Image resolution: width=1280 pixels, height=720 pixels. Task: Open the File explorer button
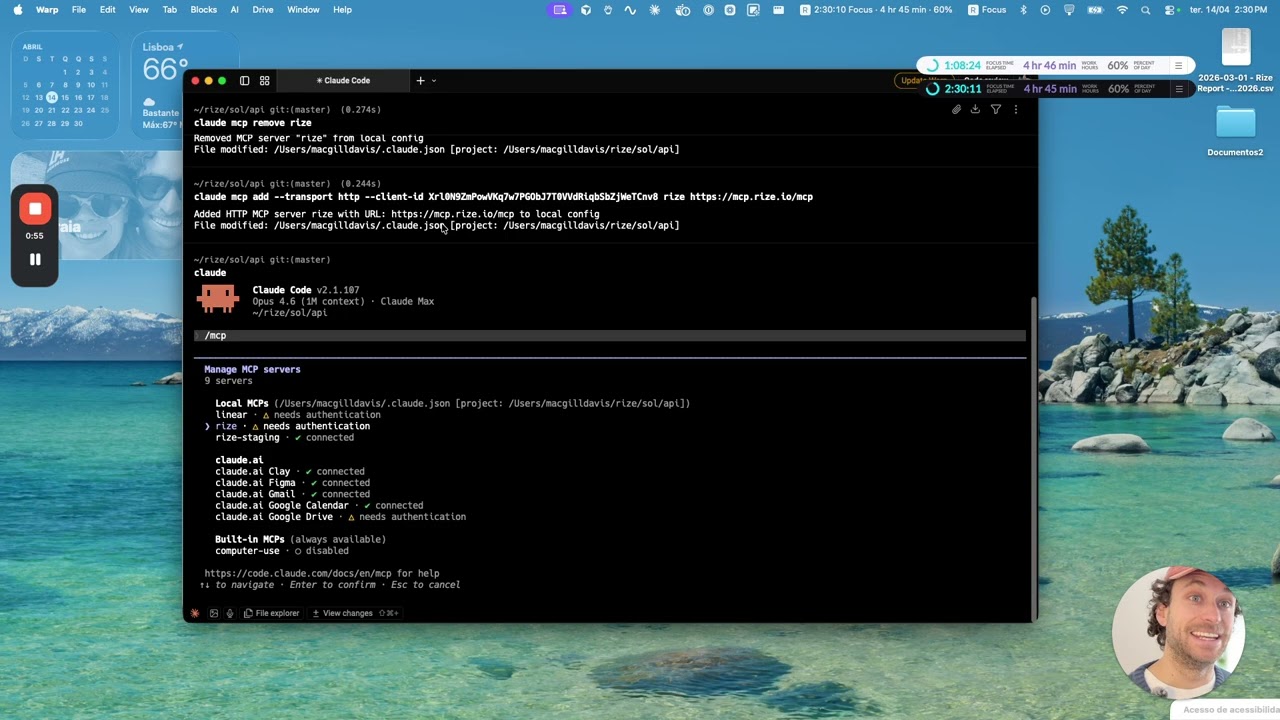272,613
